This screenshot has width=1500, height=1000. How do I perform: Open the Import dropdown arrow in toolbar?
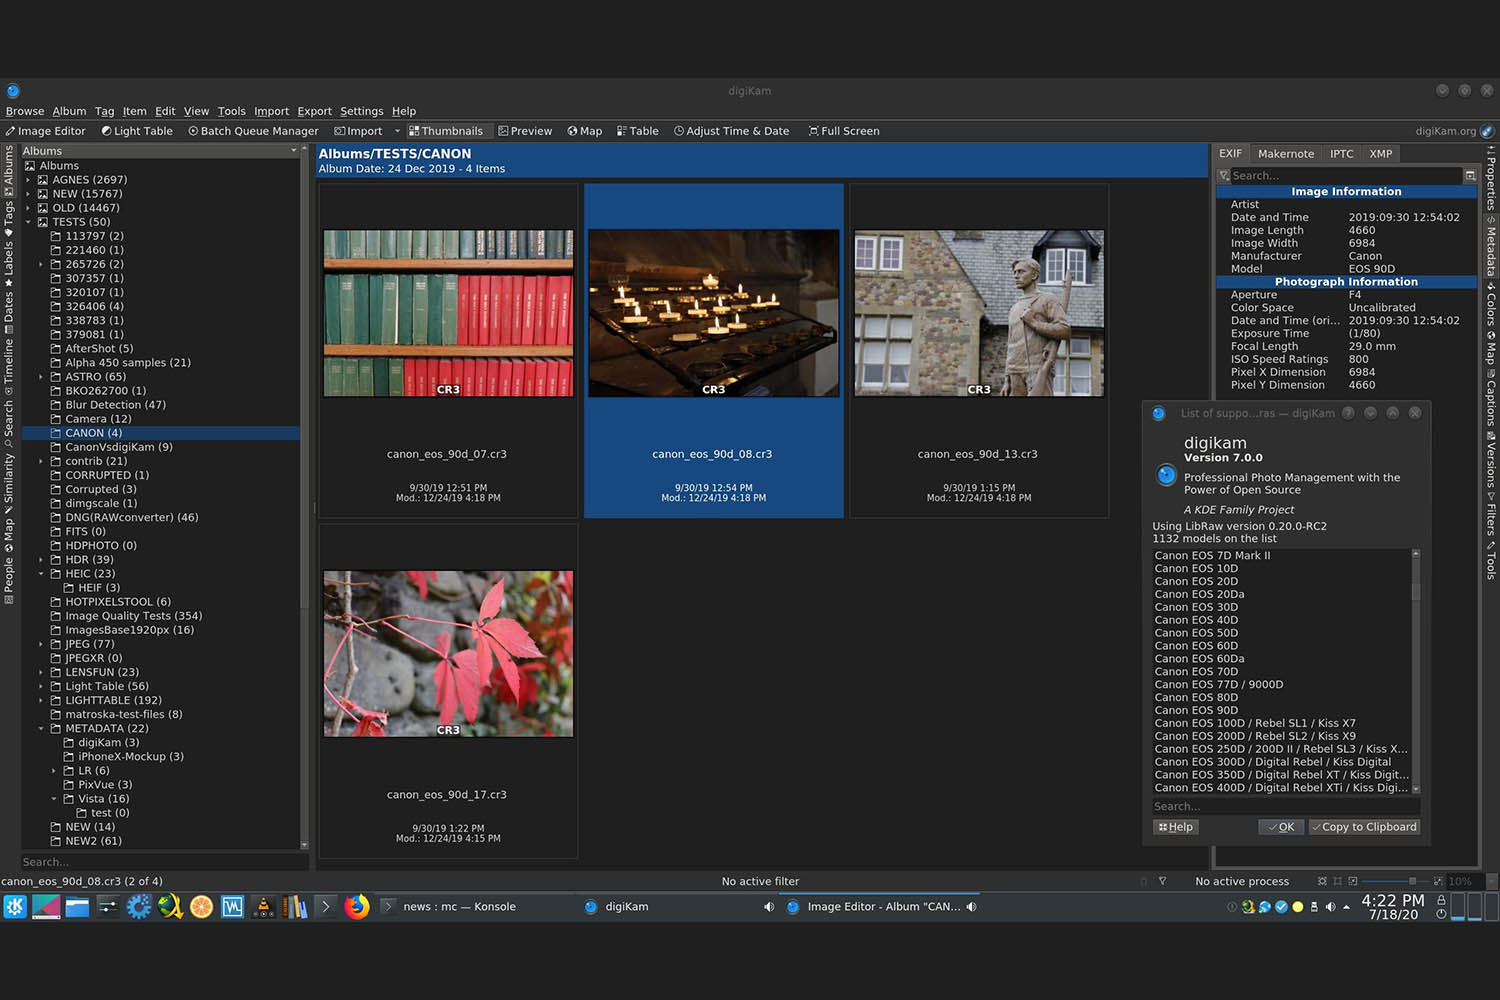pyautogui.click(x=397, y=131)
